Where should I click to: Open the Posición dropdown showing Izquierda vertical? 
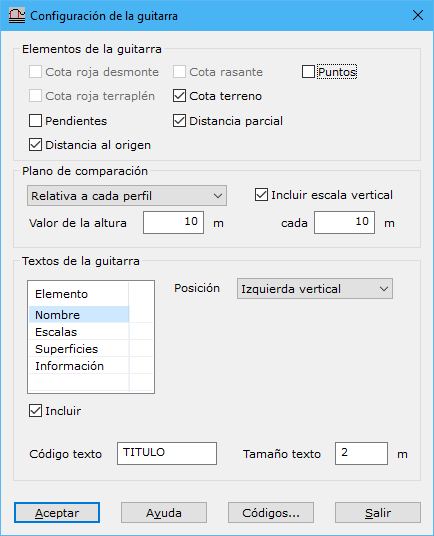315,289
